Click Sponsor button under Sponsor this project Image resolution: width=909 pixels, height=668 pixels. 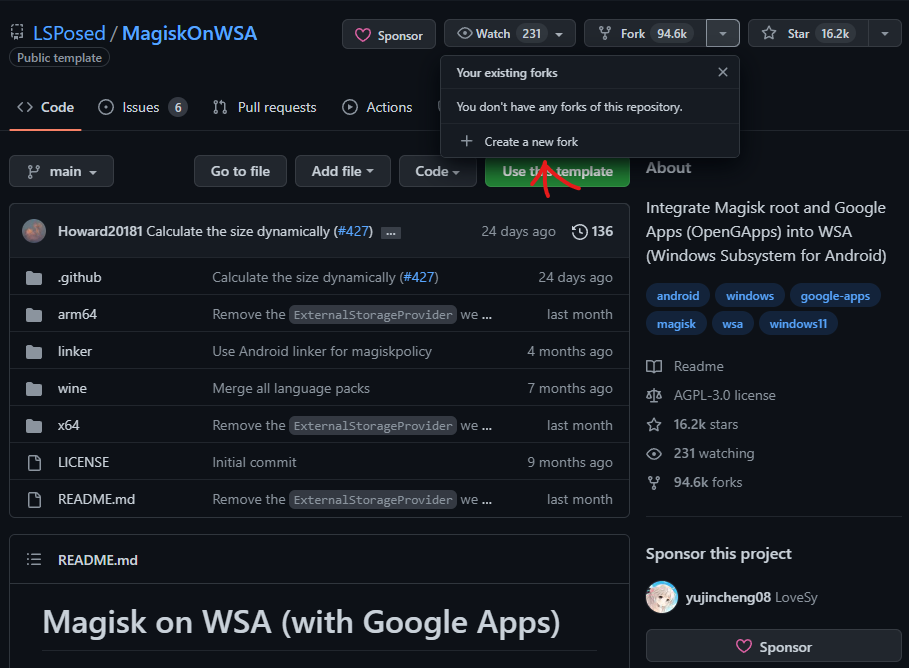pyautogui.click(x=773, y=646)
